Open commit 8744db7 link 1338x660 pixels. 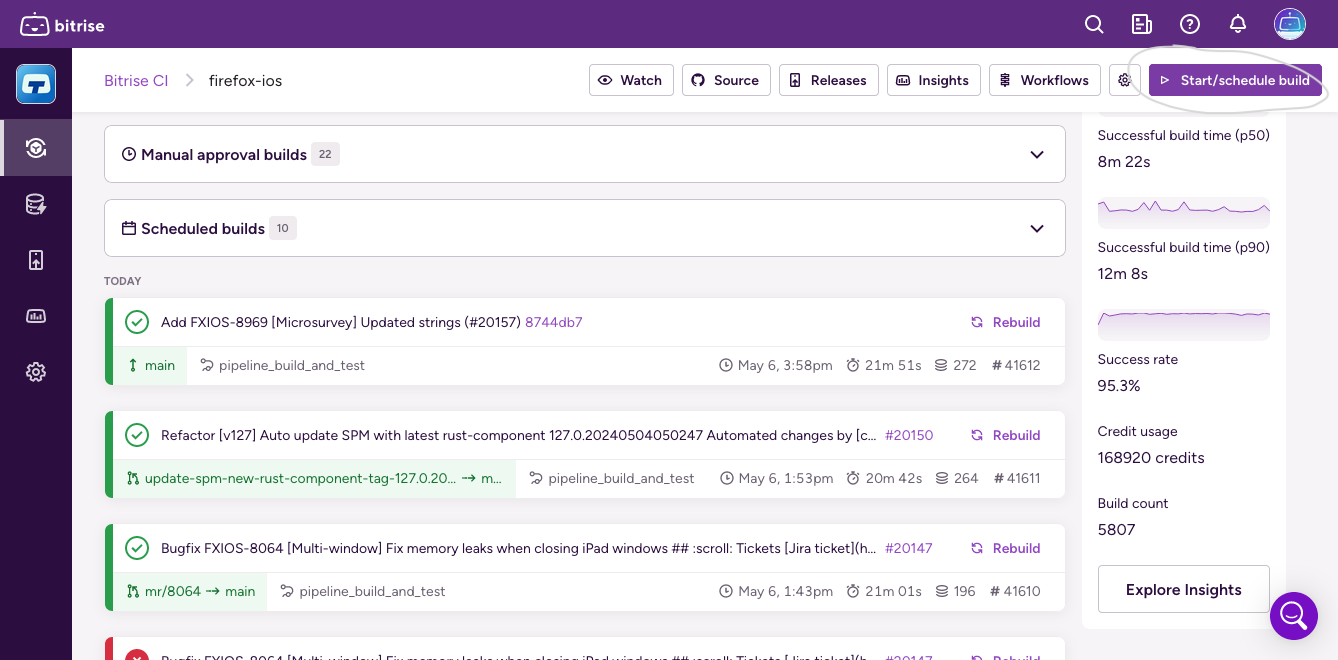554,322
